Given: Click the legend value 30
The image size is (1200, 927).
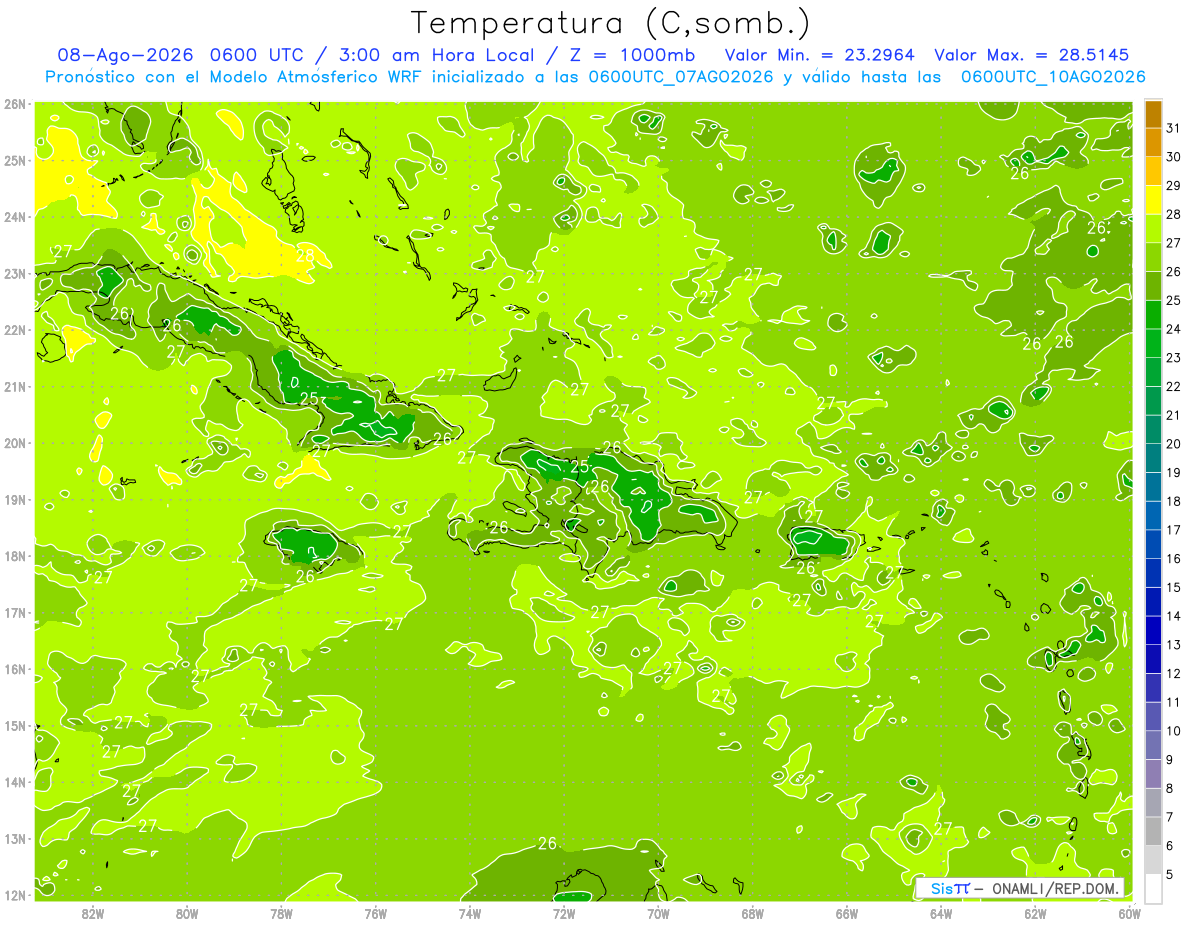Looking at the screenshot, I should (x=1173, y=157).
